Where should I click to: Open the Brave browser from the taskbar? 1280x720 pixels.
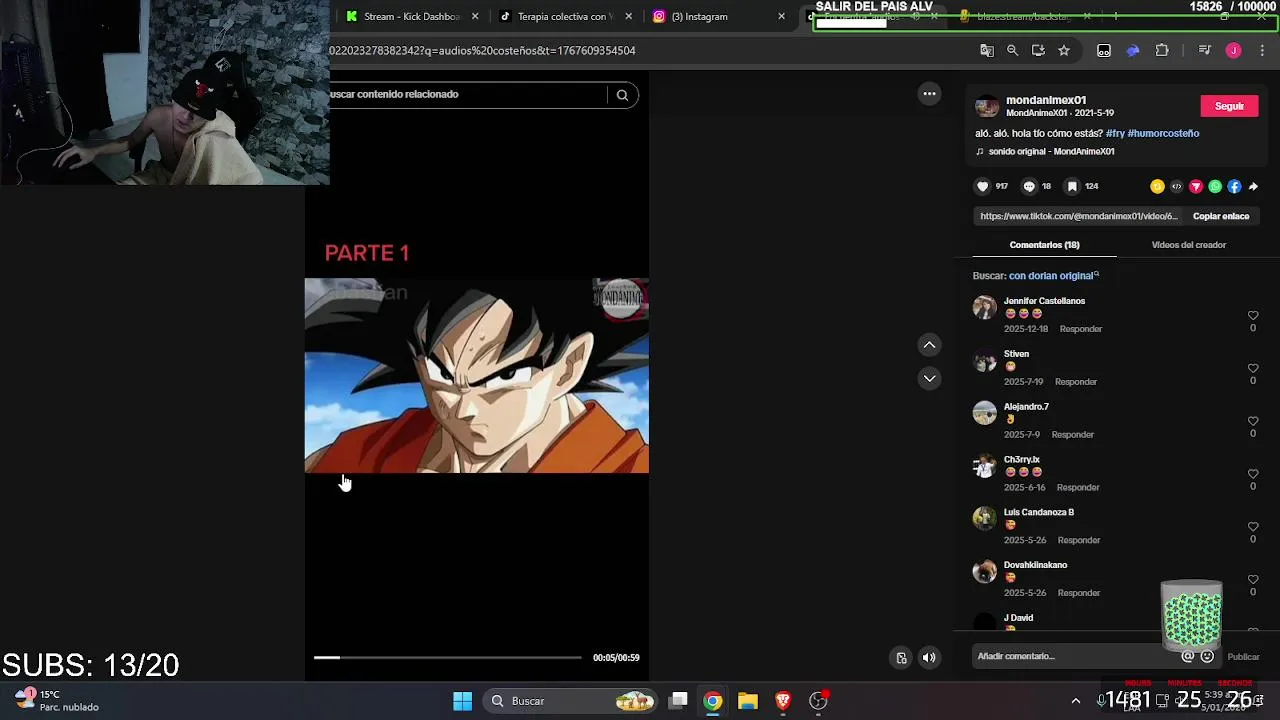(x=783, y=701)
